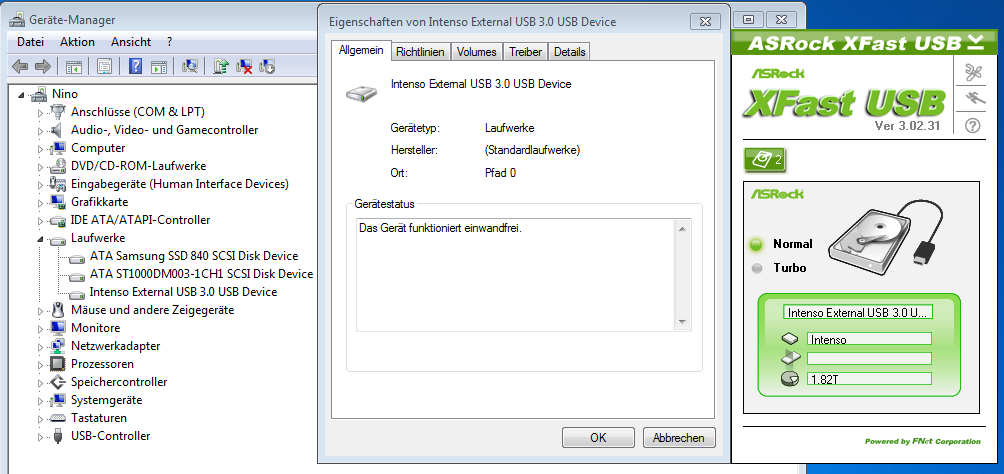Click the uninstall device icon with red X

point(244,66)
